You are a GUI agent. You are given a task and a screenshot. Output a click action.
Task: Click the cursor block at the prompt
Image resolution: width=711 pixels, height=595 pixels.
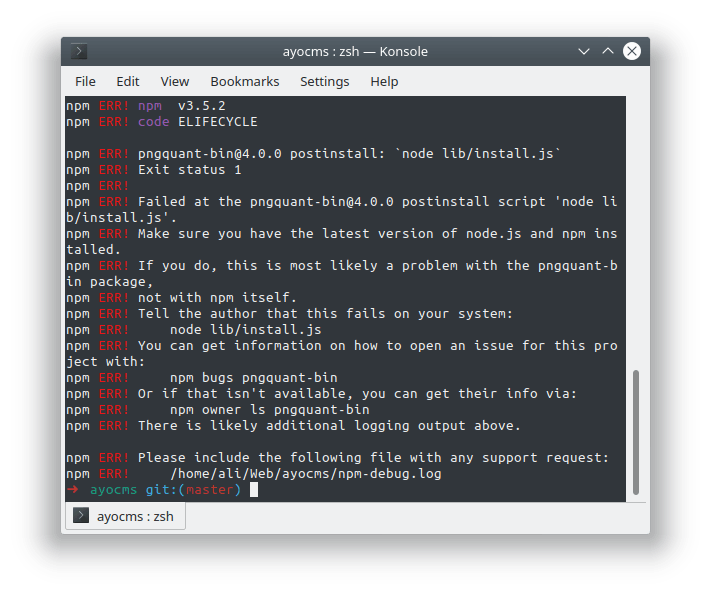254,489
